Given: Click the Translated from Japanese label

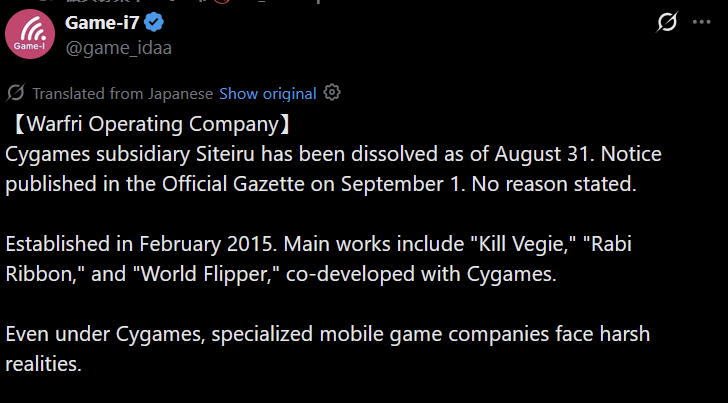Looking at the screenshot, I should 123,93.
